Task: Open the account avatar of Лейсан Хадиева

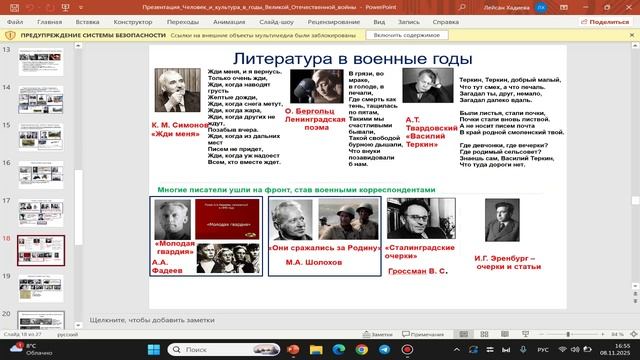Action: [x=541, y=7]
